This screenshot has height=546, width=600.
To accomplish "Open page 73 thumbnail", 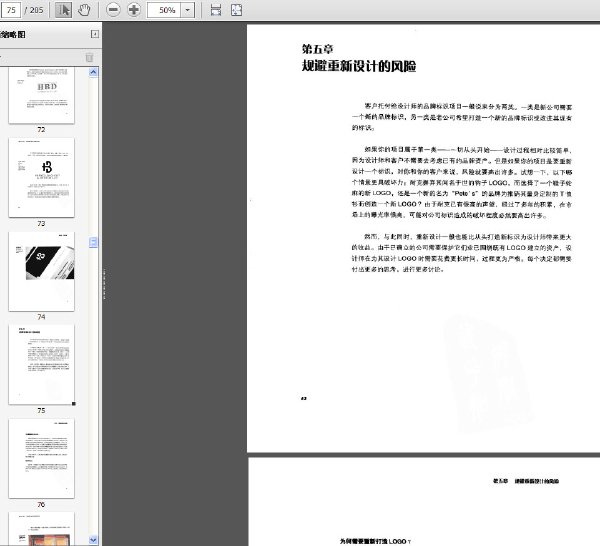I will 41,178.
